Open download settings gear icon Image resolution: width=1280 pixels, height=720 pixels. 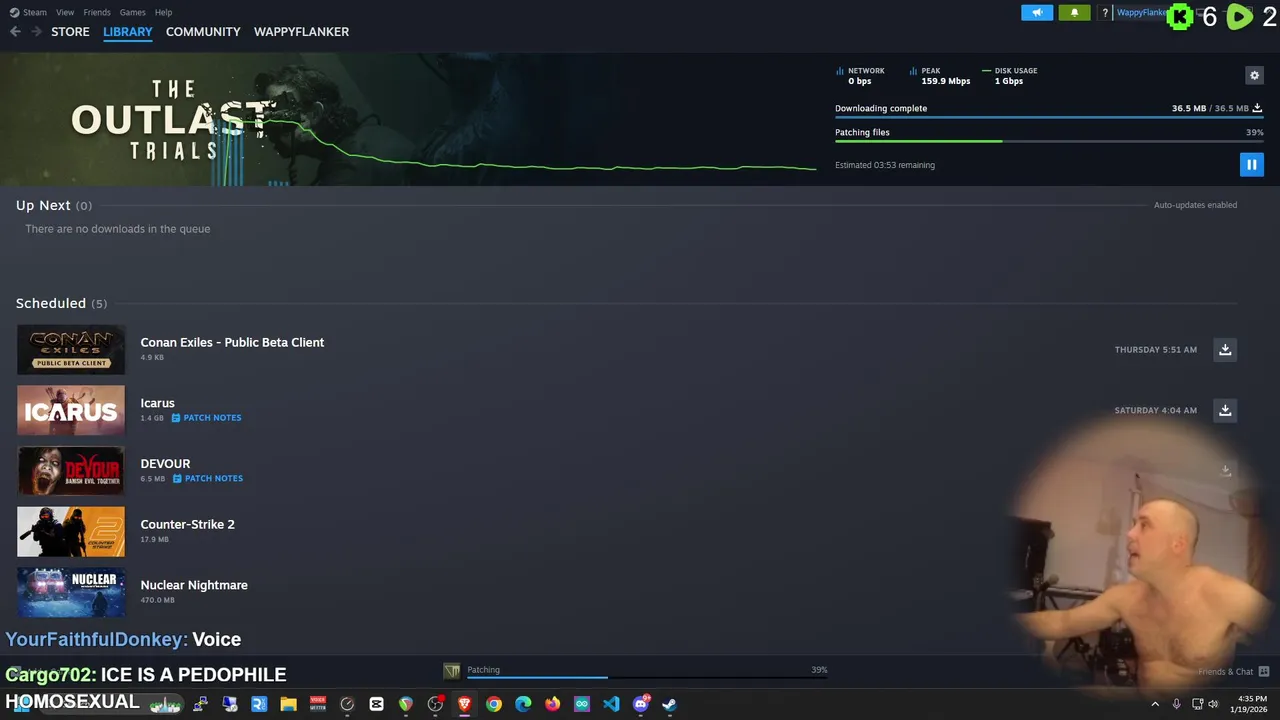[1254, 75]
